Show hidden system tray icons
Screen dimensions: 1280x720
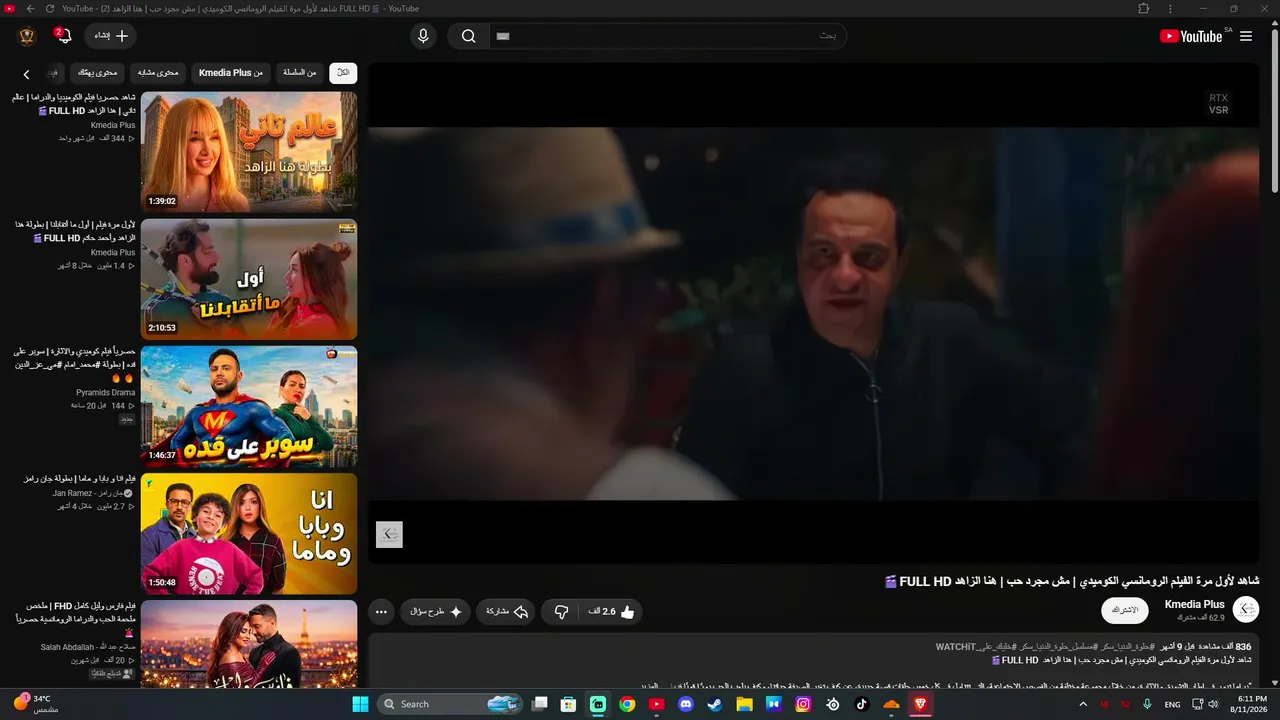point(1083,704)
